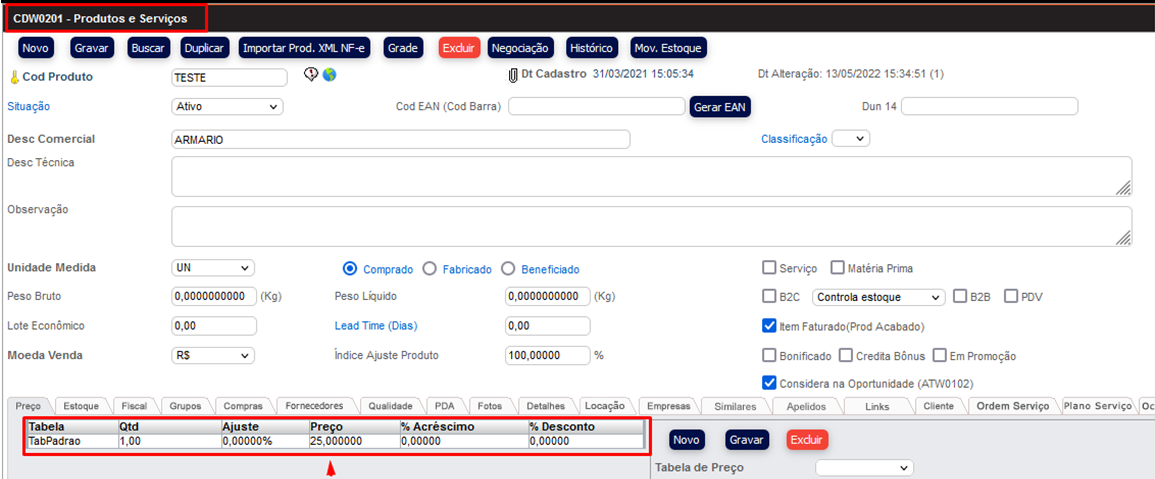Select the Fabricado radio option

coord(430,269)
